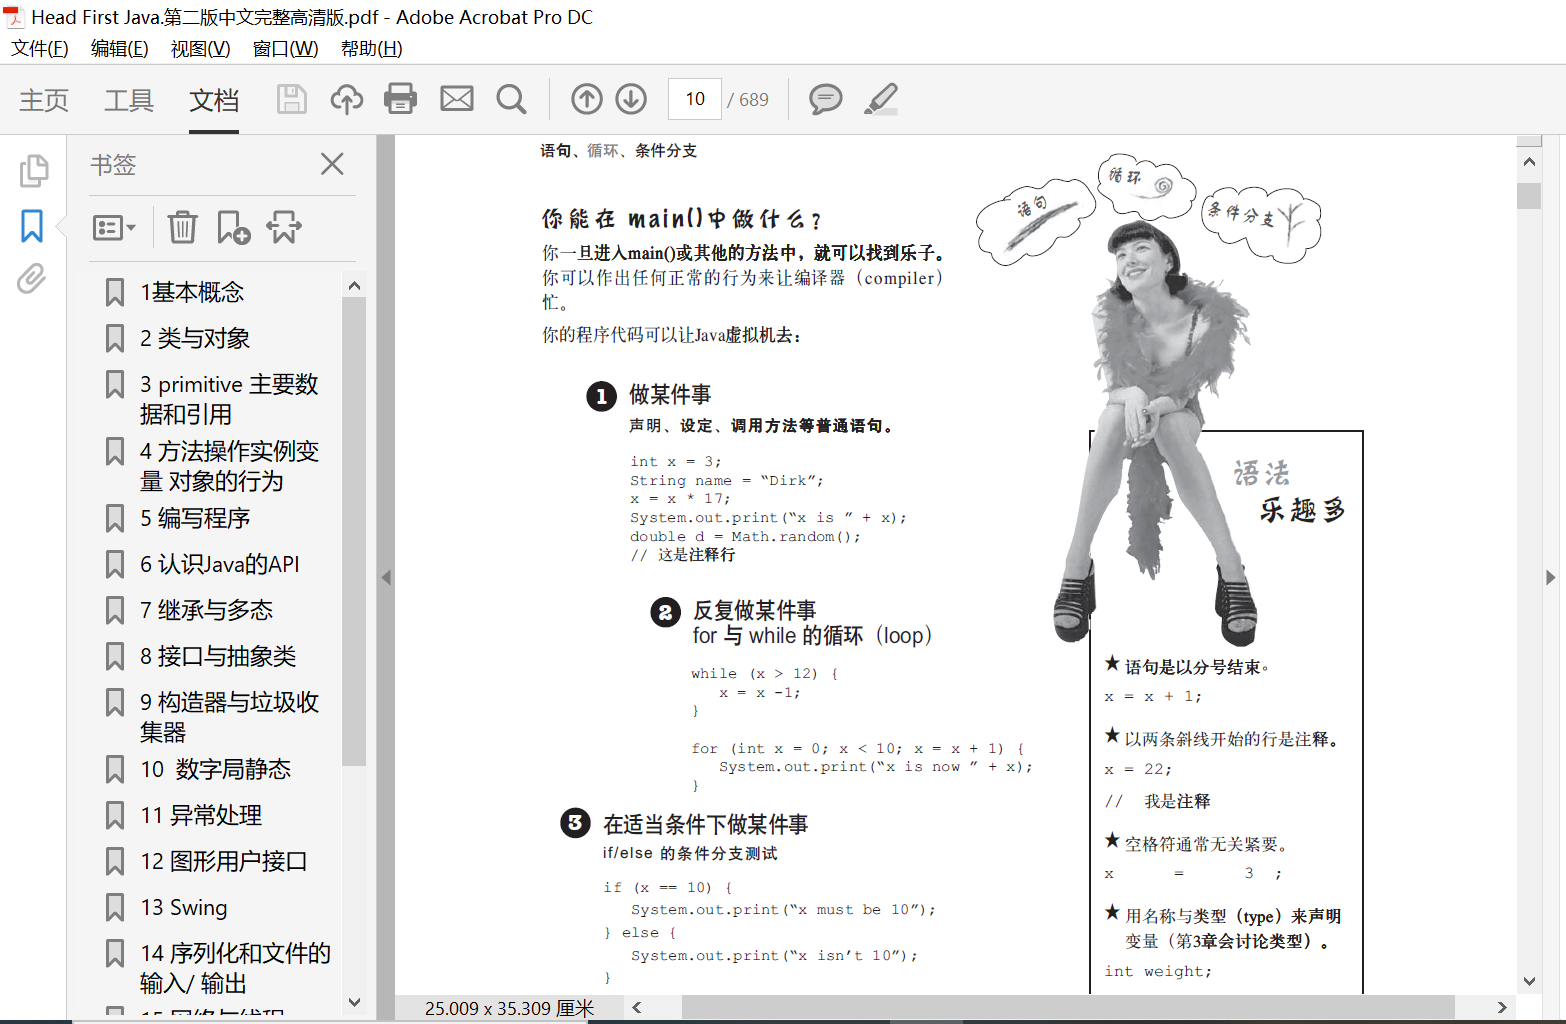Click the page number input field
Viewport: 1566px width, 1024px height.
(x=694, y=99)
